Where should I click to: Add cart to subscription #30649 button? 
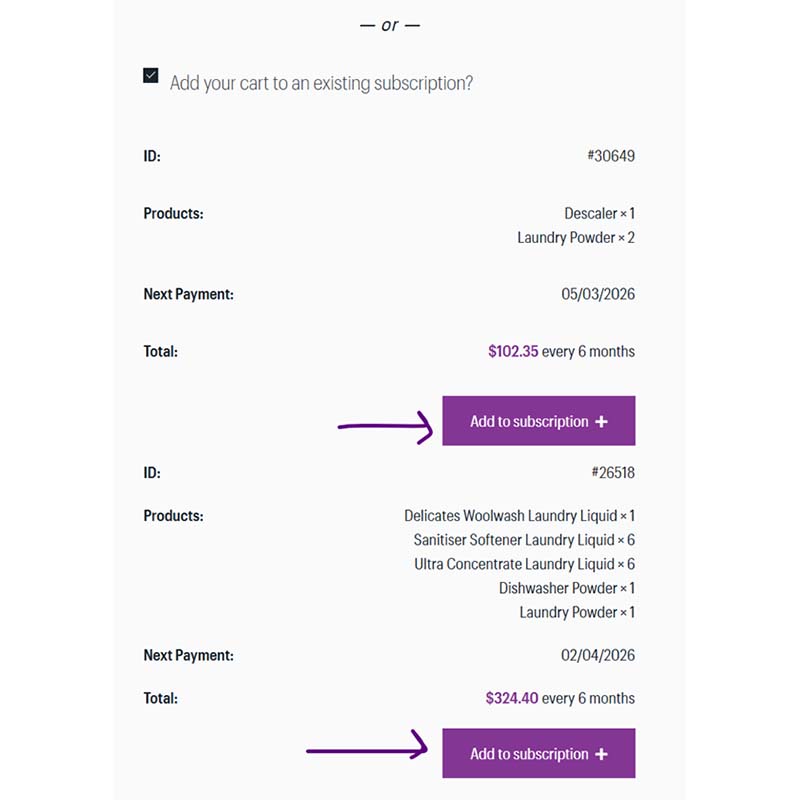529,422
